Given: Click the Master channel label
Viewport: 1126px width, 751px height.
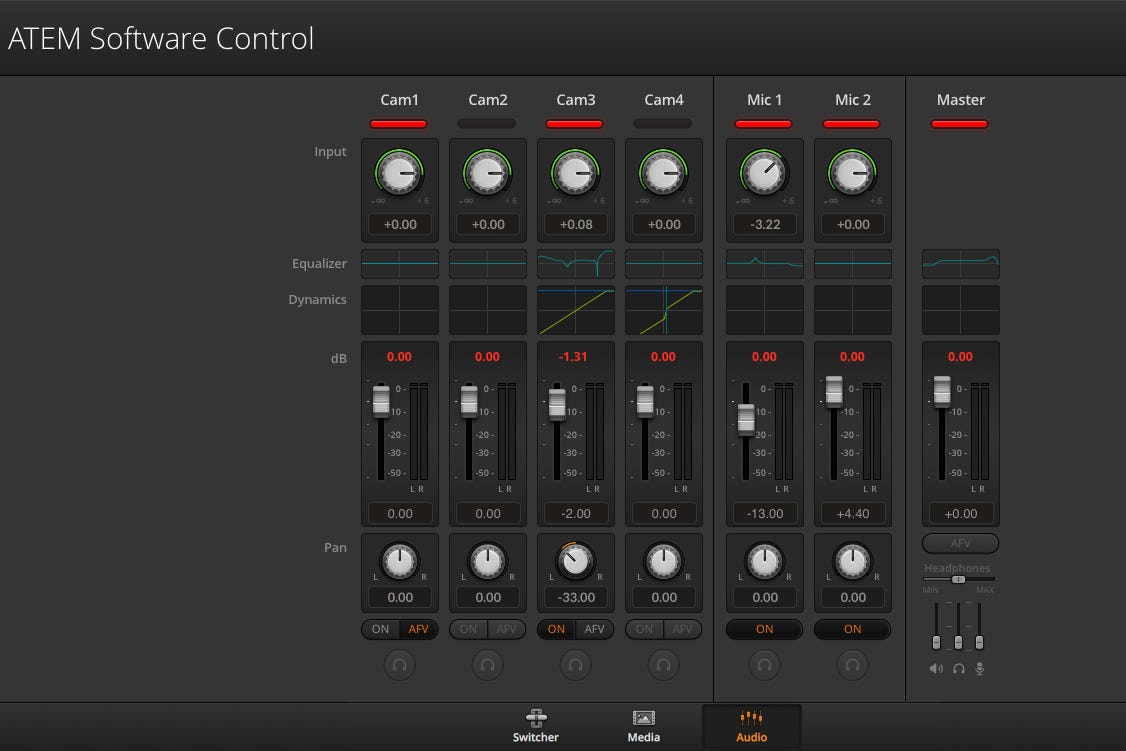Looking at the screenshot, I should point(960,100).
